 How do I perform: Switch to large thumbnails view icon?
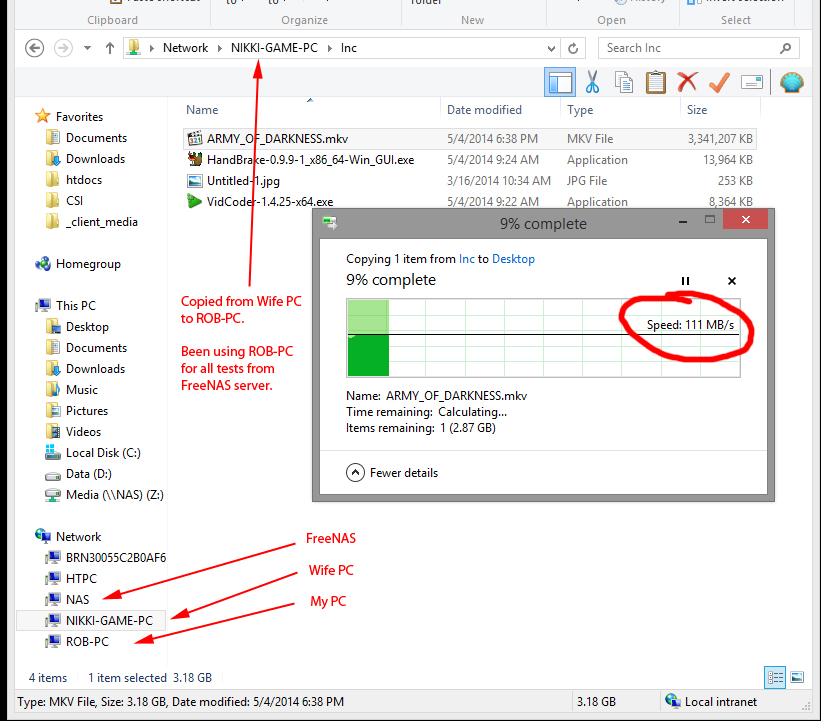(x=797, y=678)
